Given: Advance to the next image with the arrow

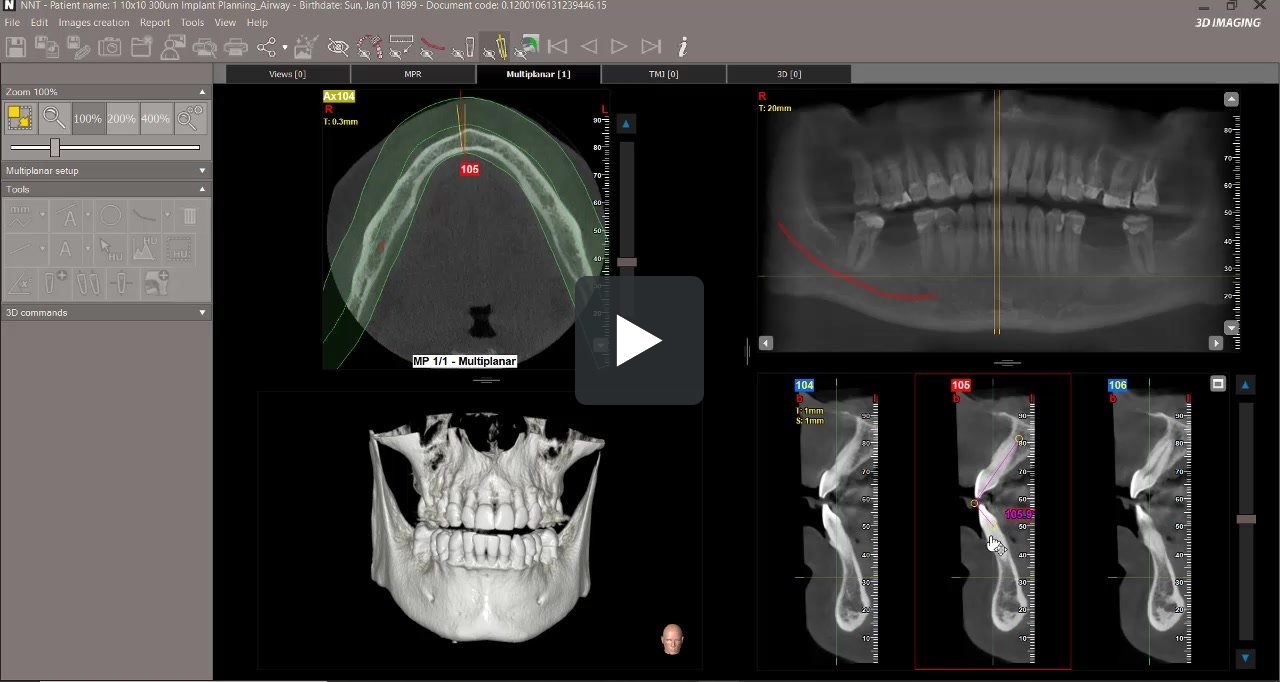Looking at the screenshot, I should 618,45.
